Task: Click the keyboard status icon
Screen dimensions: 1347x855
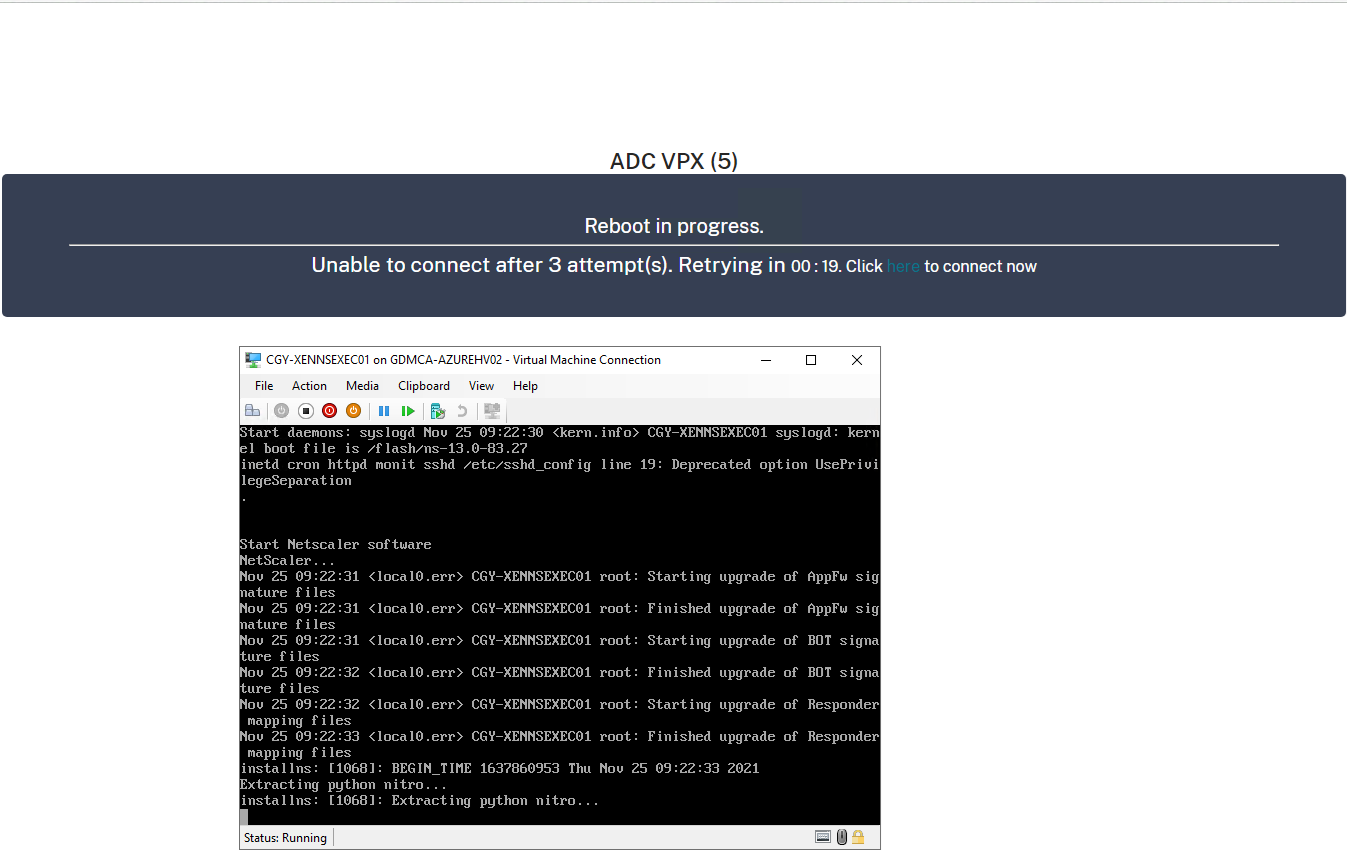Action: 823,837
